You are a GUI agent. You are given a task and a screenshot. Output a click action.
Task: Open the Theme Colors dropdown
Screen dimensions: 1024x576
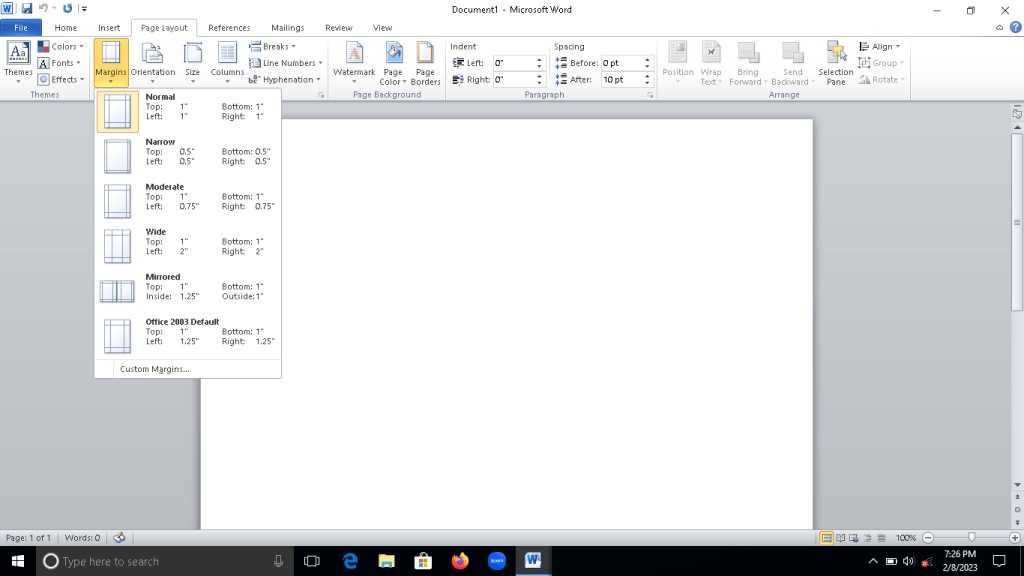61,46
